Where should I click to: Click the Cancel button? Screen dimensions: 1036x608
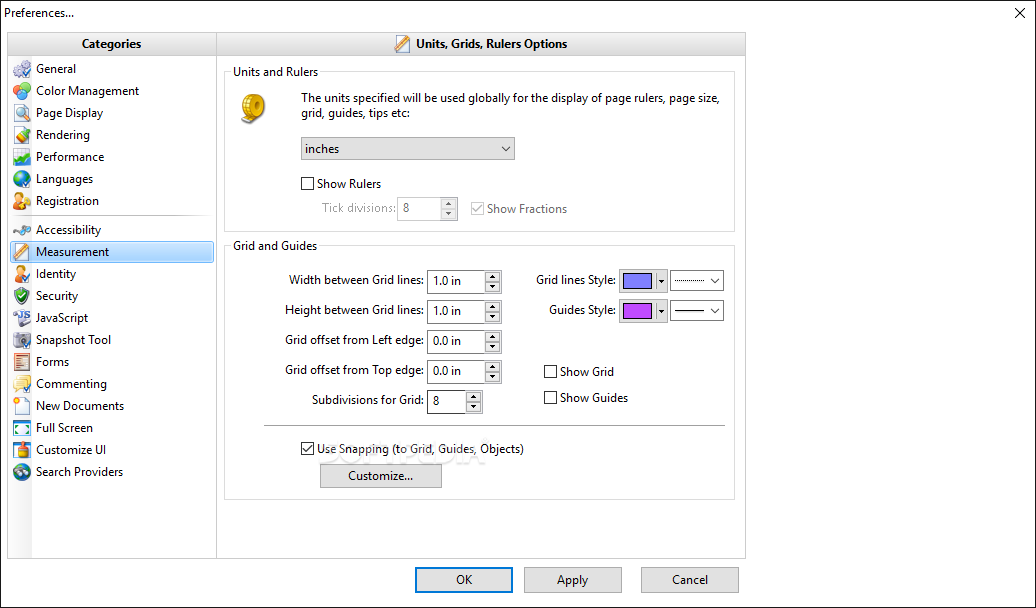(x=690, y=580)
